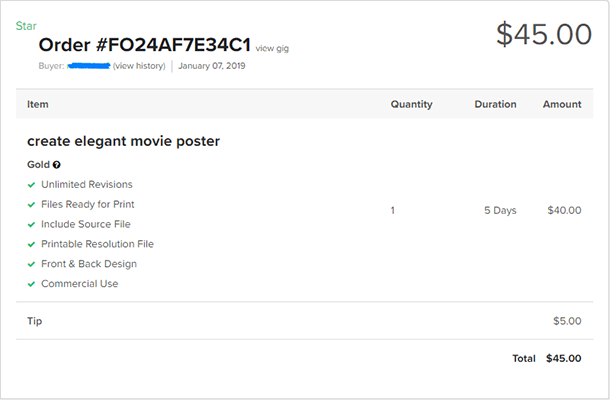The width and height of the screenshot is (610, 400).
Task: Click the large $45.00 price at top
Action: [544, 34]
